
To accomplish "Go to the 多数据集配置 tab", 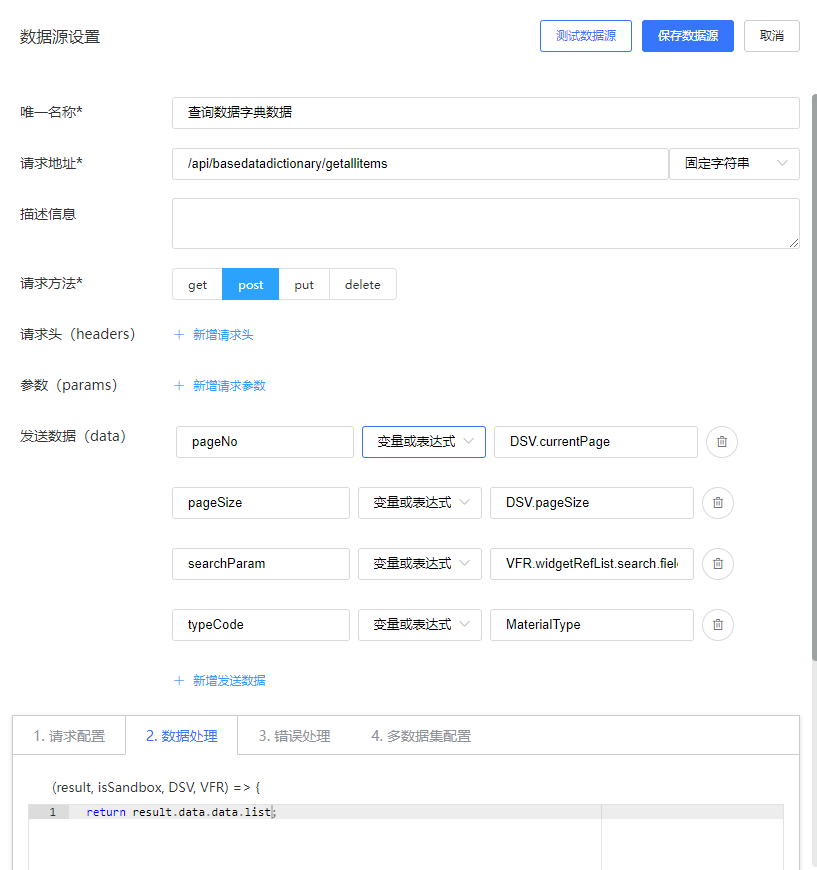I will [x=420, y=736].
